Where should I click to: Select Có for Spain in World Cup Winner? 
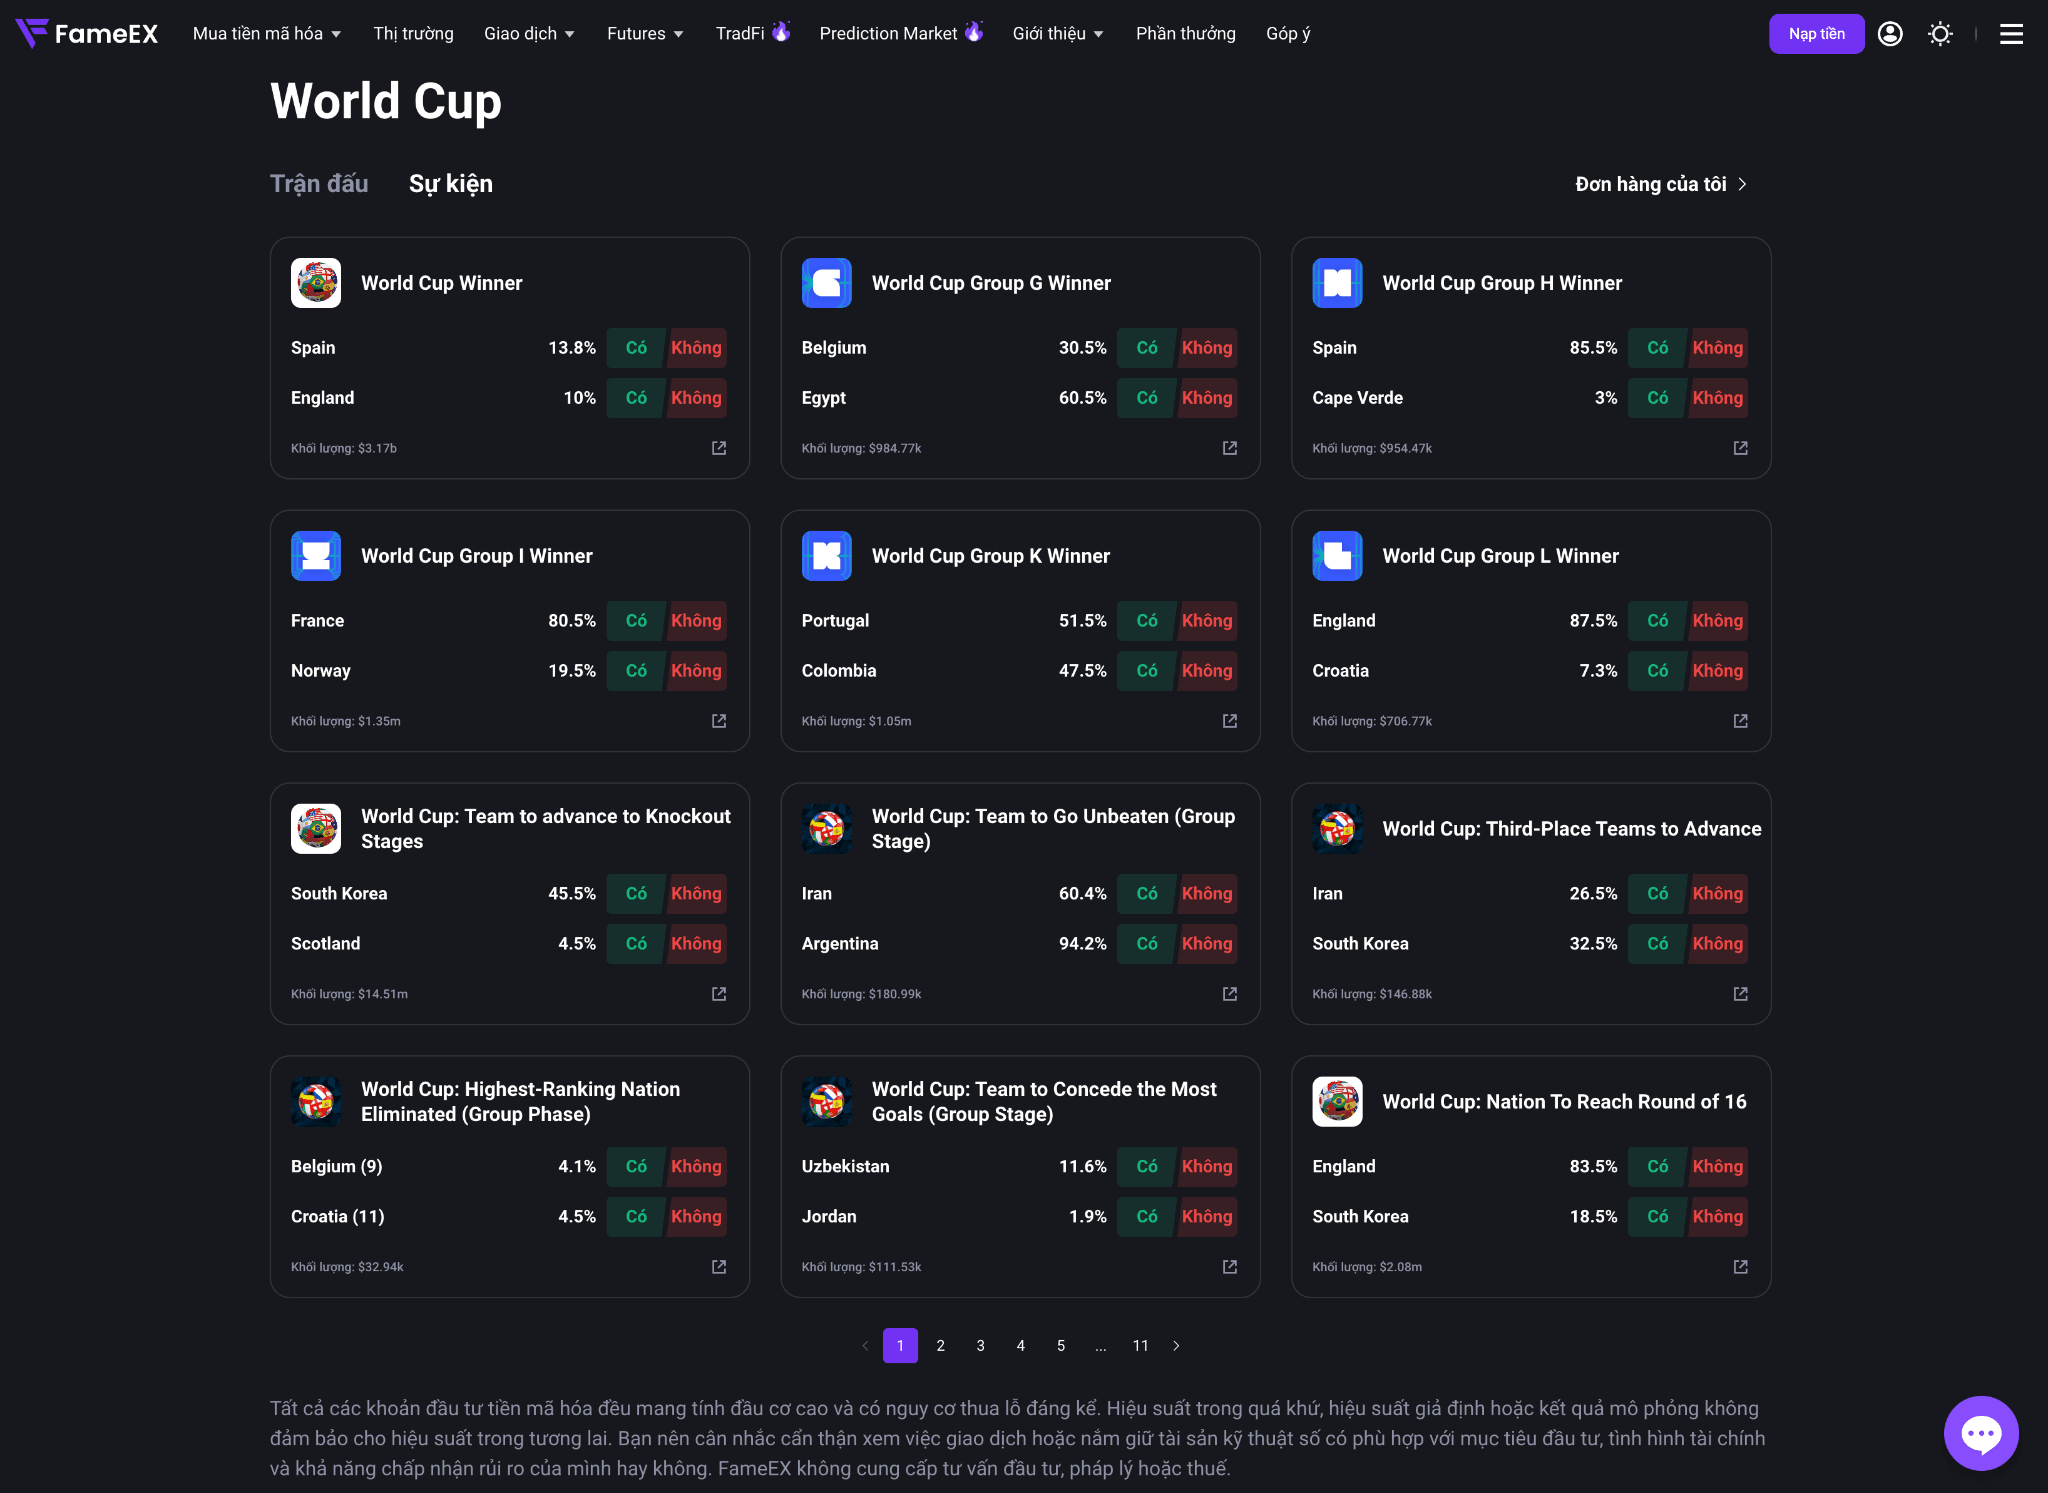point(636,348)
